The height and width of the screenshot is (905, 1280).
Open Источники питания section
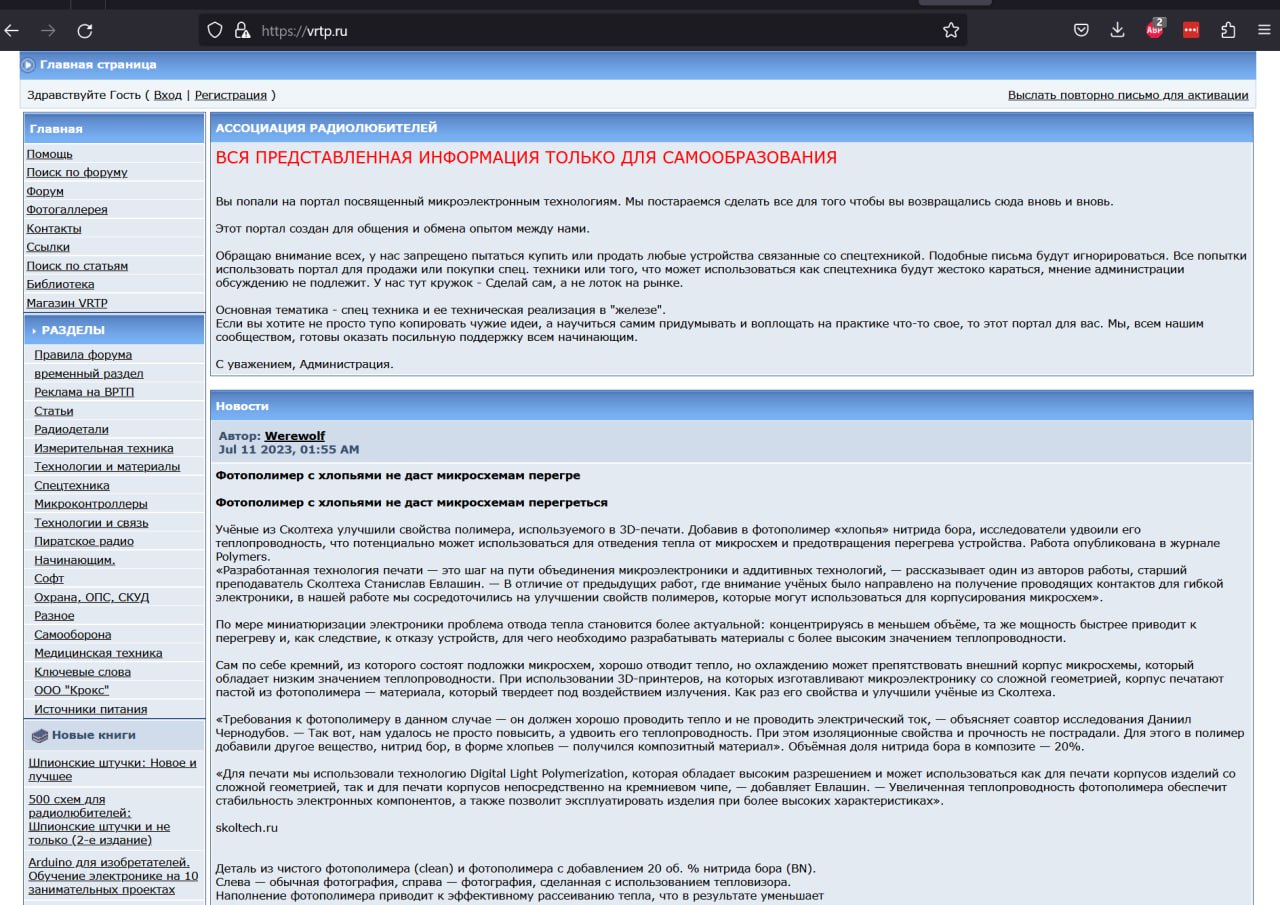pyautogui.click(x=91, y=709)
